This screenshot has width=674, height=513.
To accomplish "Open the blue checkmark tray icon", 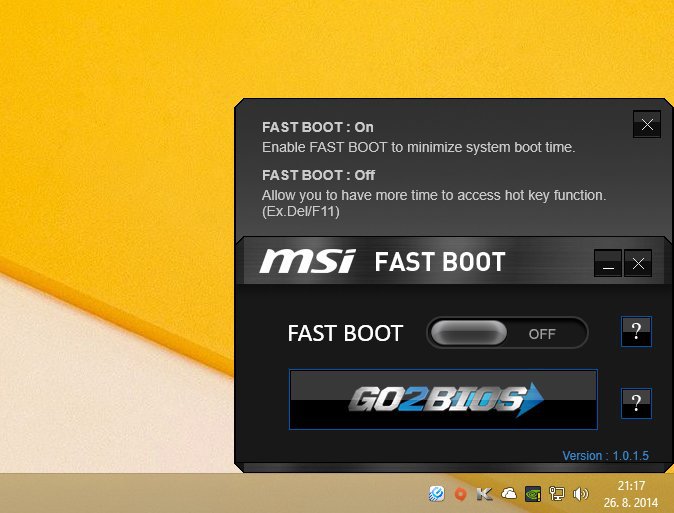I will pos(437,494).
